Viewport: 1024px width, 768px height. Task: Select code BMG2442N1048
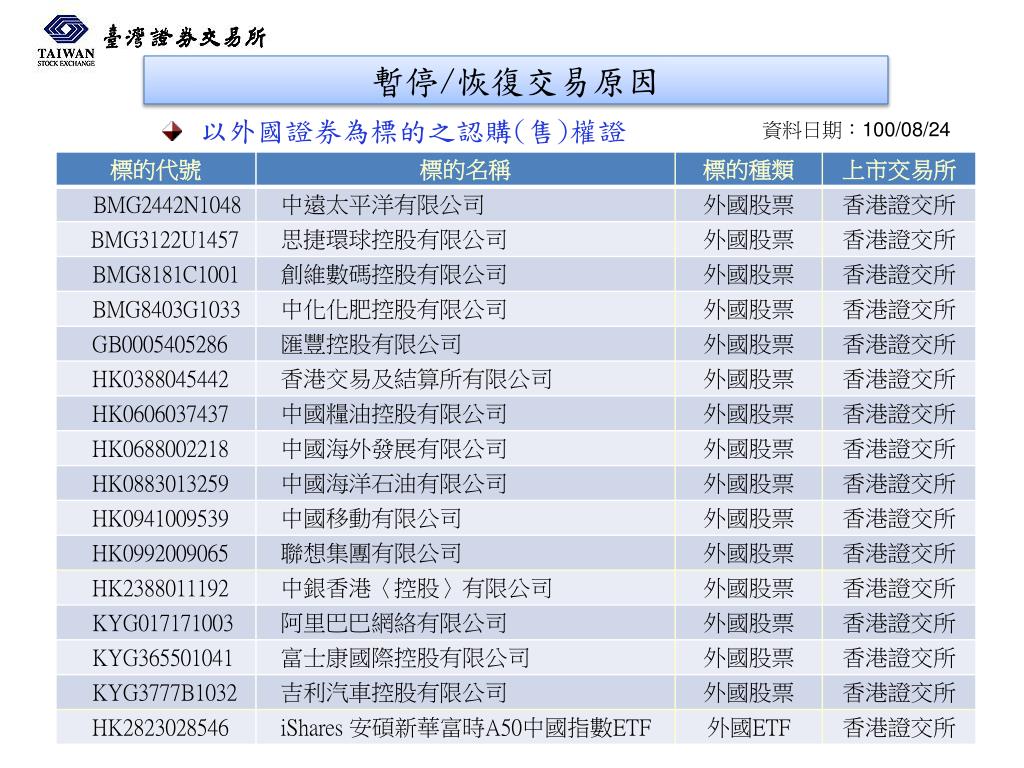pos(167,205)
